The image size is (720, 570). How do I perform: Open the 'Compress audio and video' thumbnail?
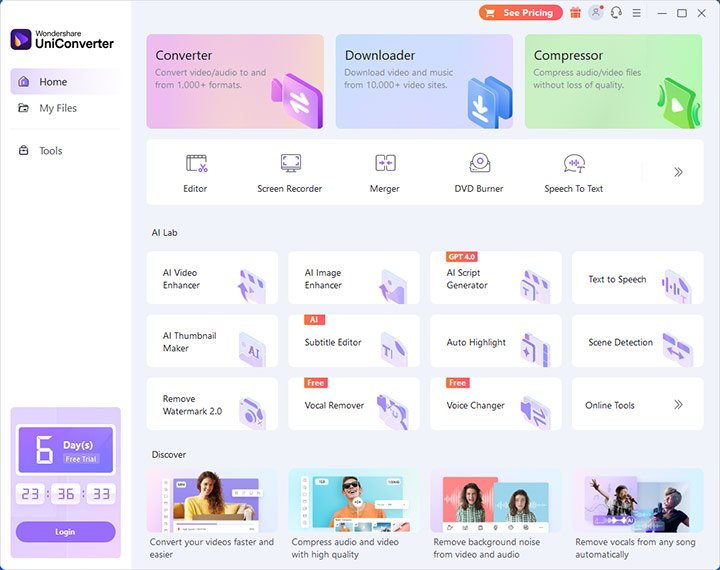pyautogui.click(x=354, y=501)
